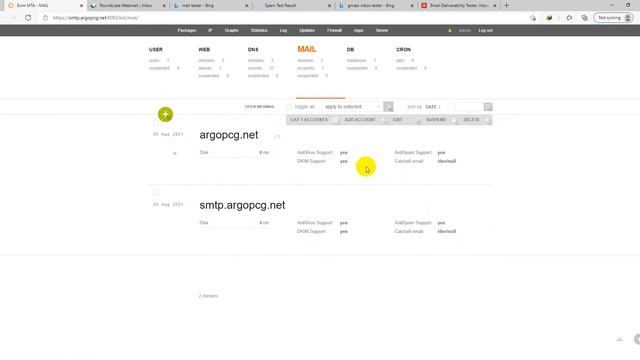Click the small icon next to argopcg.net title

(277, 136)
